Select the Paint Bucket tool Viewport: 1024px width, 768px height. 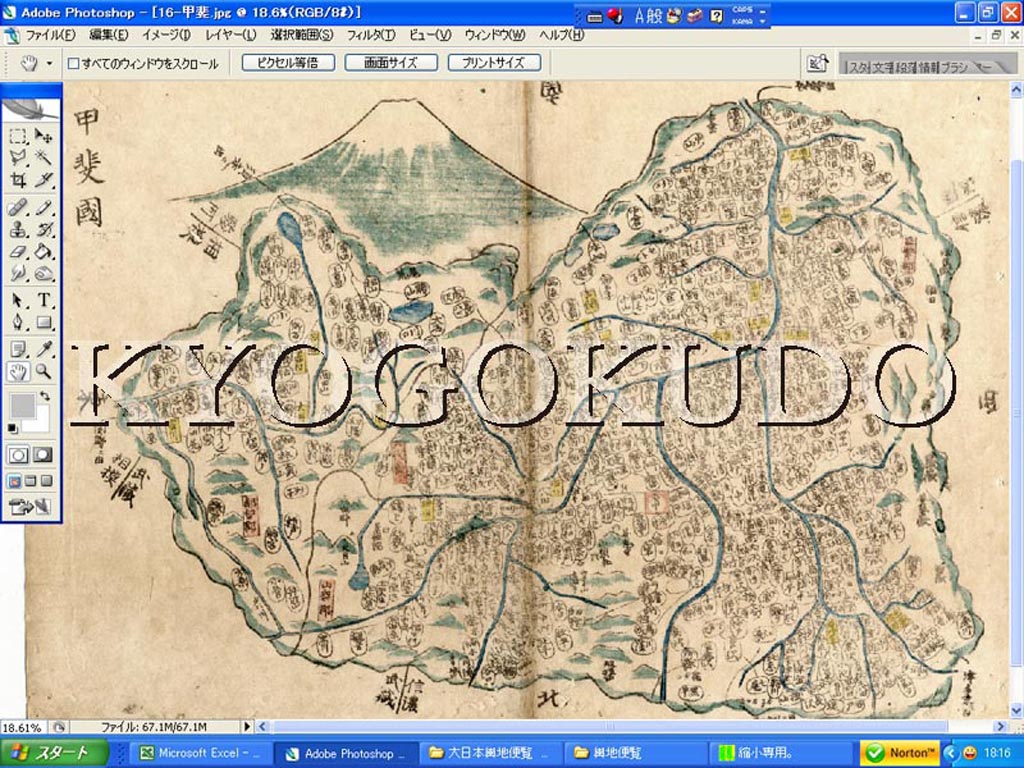pyautogui.click(x=43, y=251)
